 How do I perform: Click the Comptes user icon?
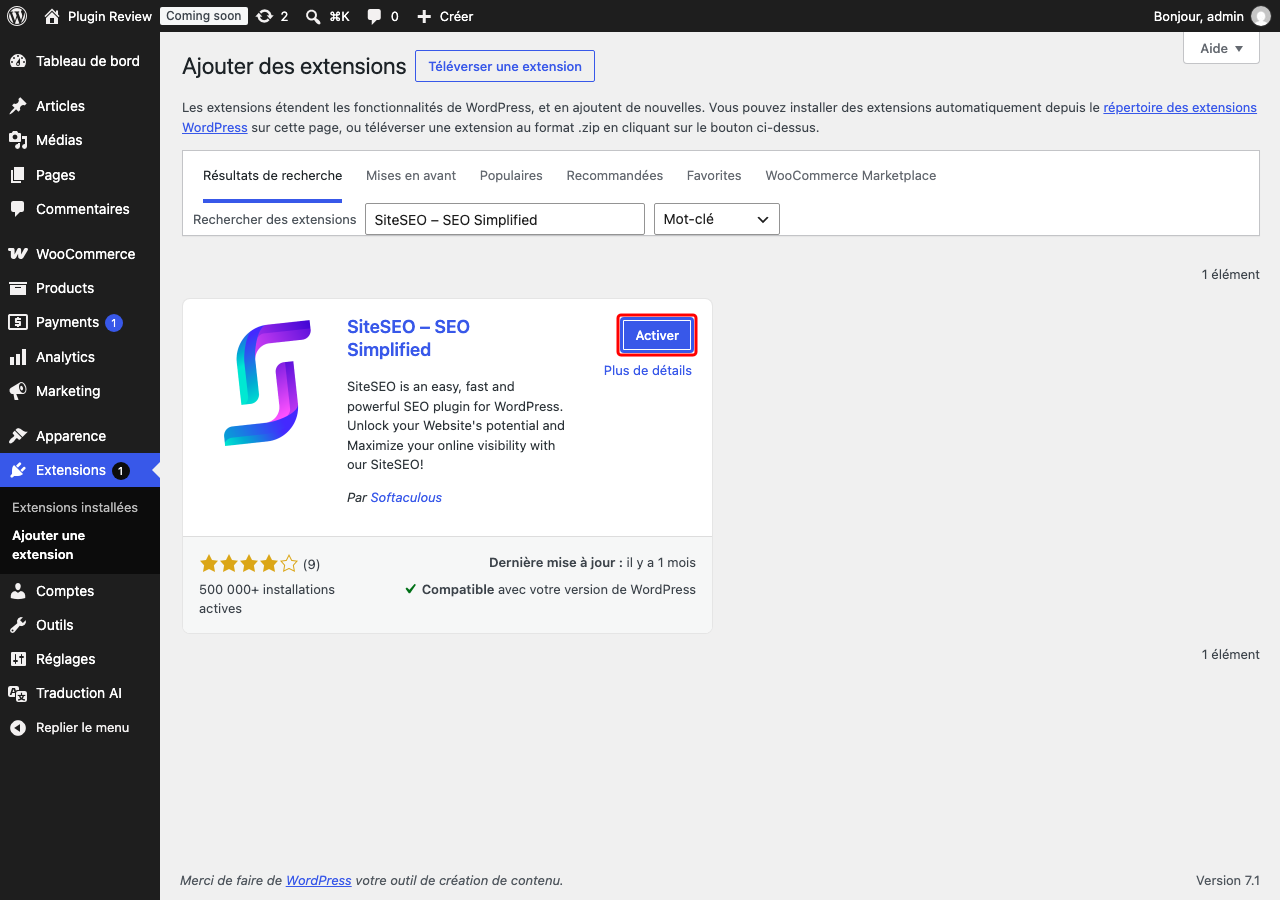18,591
